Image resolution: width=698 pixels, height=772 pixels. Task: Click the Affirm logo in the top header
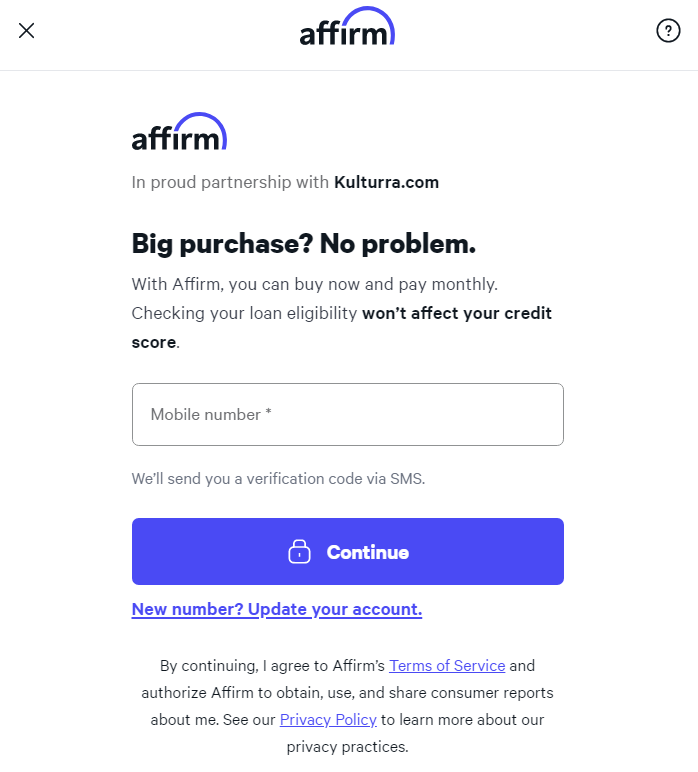pos(345,30)
